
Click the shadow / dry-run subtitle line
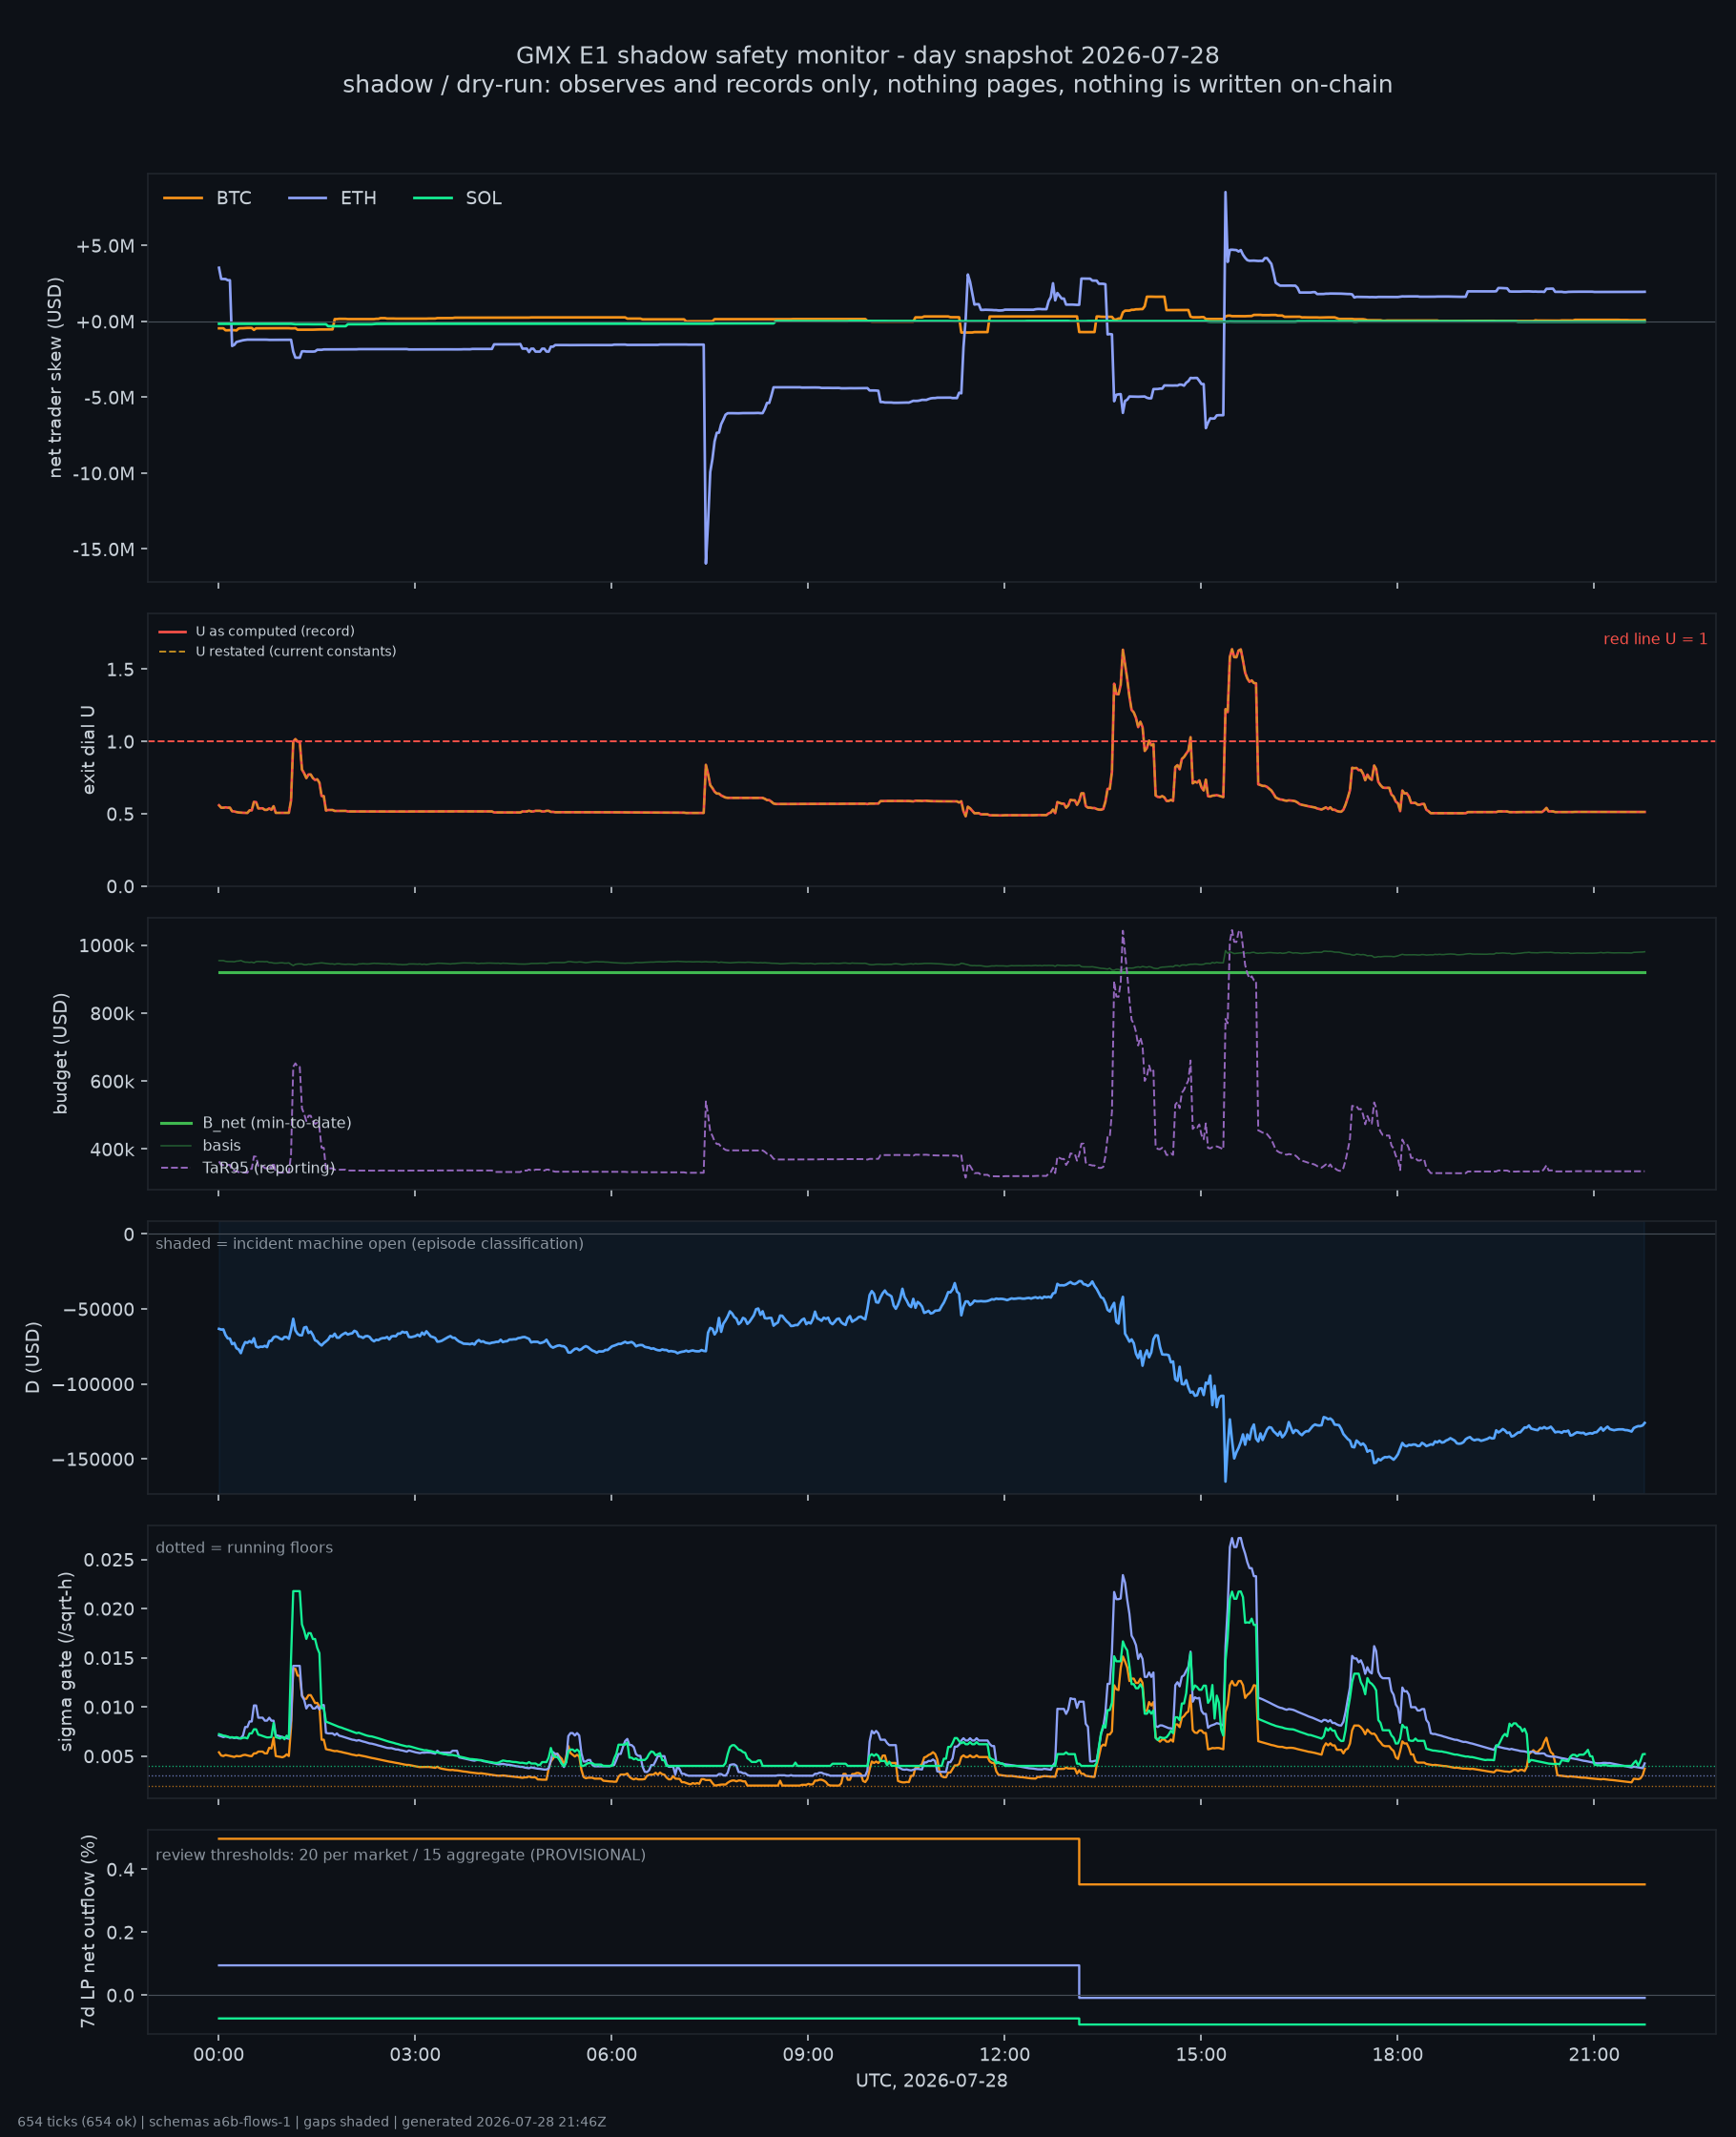(867, 84)
